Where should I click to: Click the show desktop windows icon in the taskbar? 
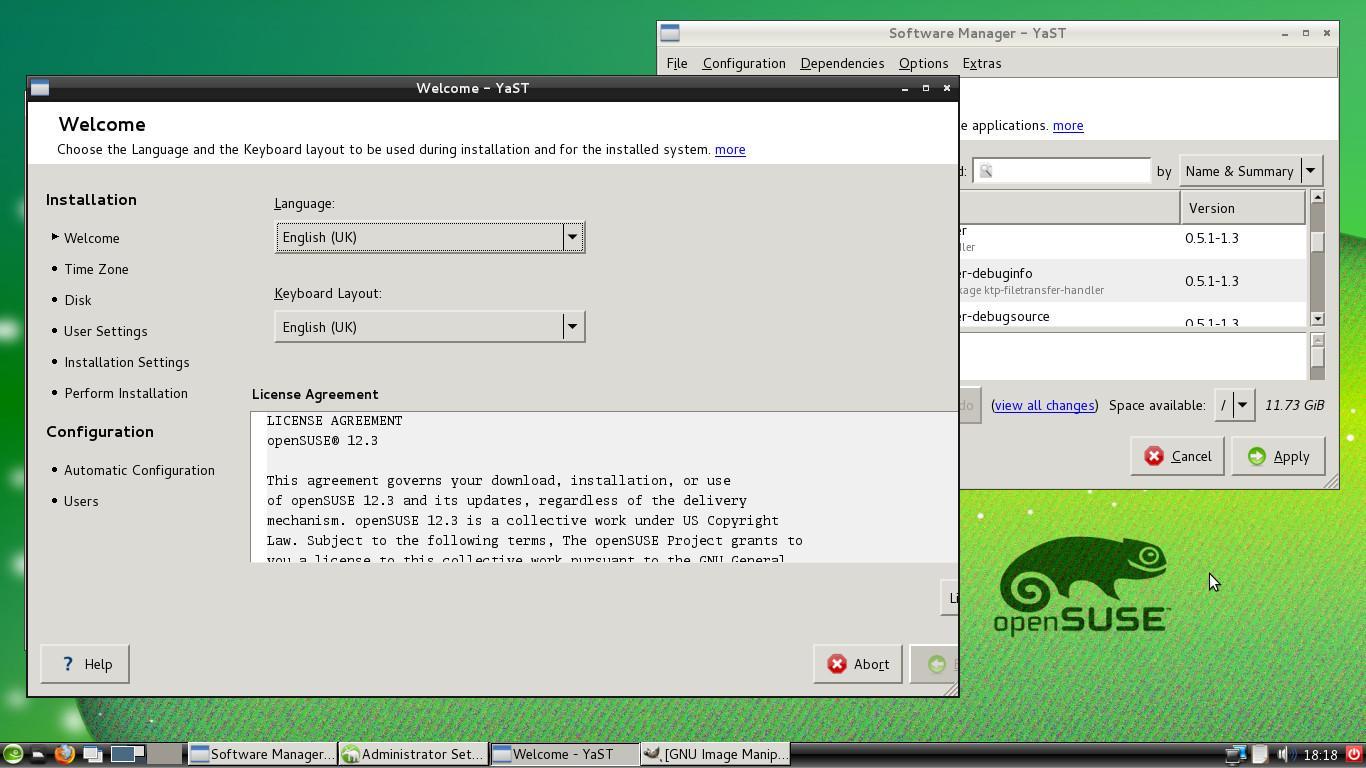pos(92,754)
